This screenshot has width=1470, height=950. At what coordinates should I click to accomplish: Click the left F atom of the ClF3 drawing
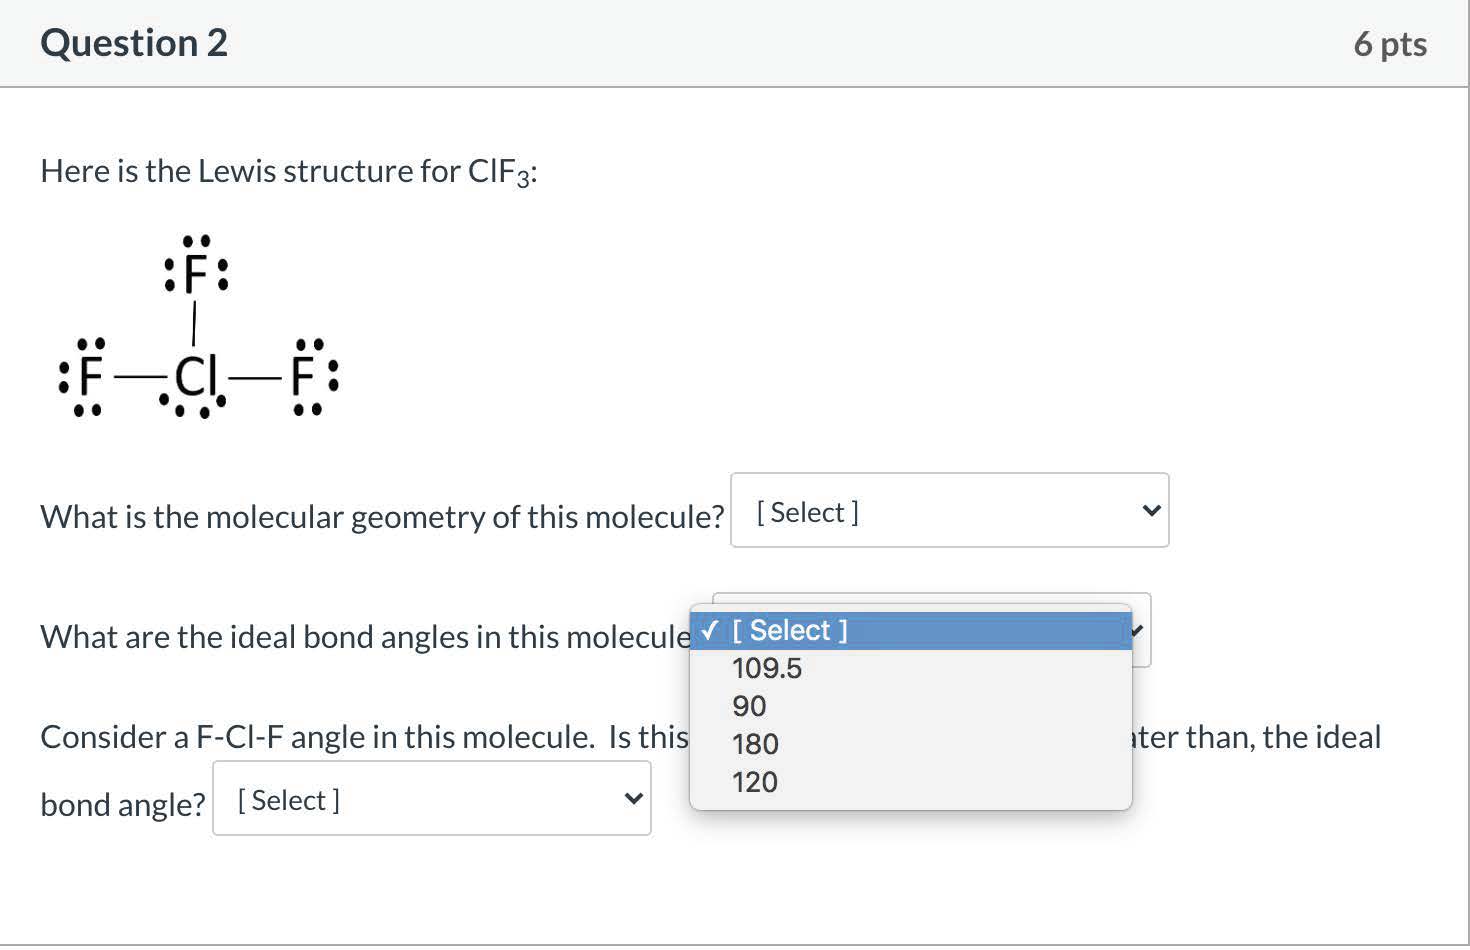click(91, 378)
